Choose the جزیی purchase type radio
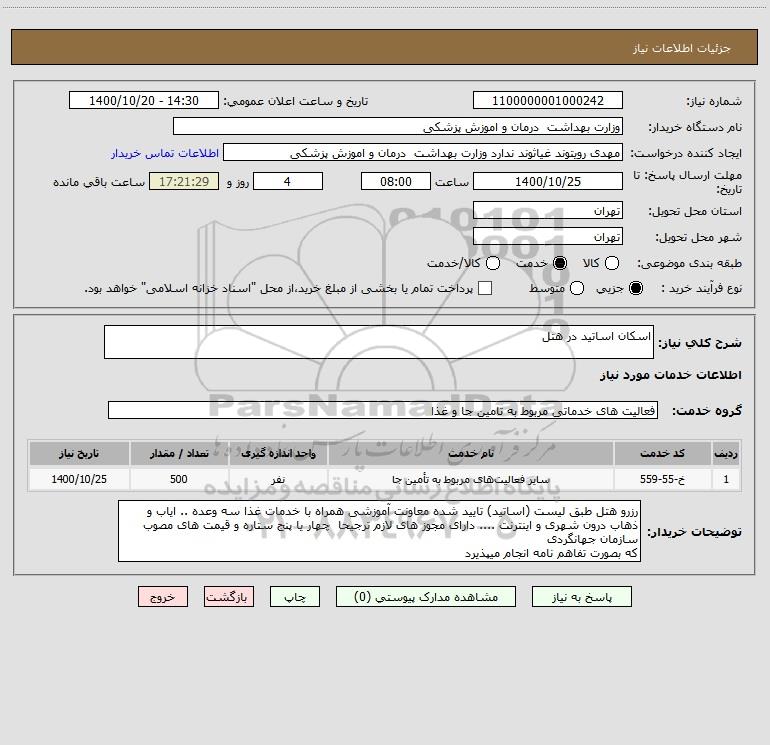770x745 pixels. 636,288
